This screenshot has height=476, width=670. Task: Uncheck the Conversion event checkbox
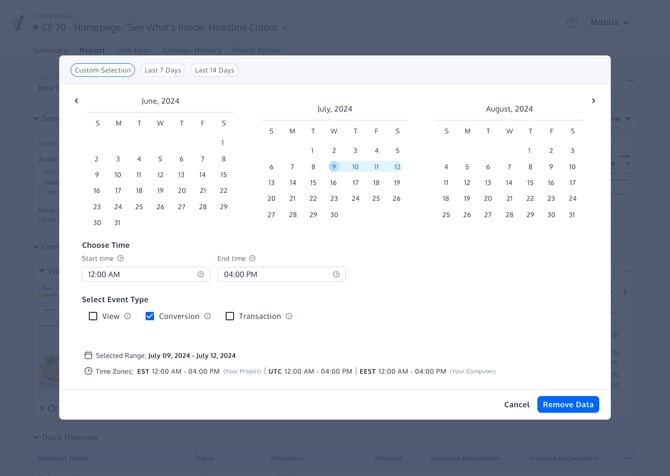point(150,316)
